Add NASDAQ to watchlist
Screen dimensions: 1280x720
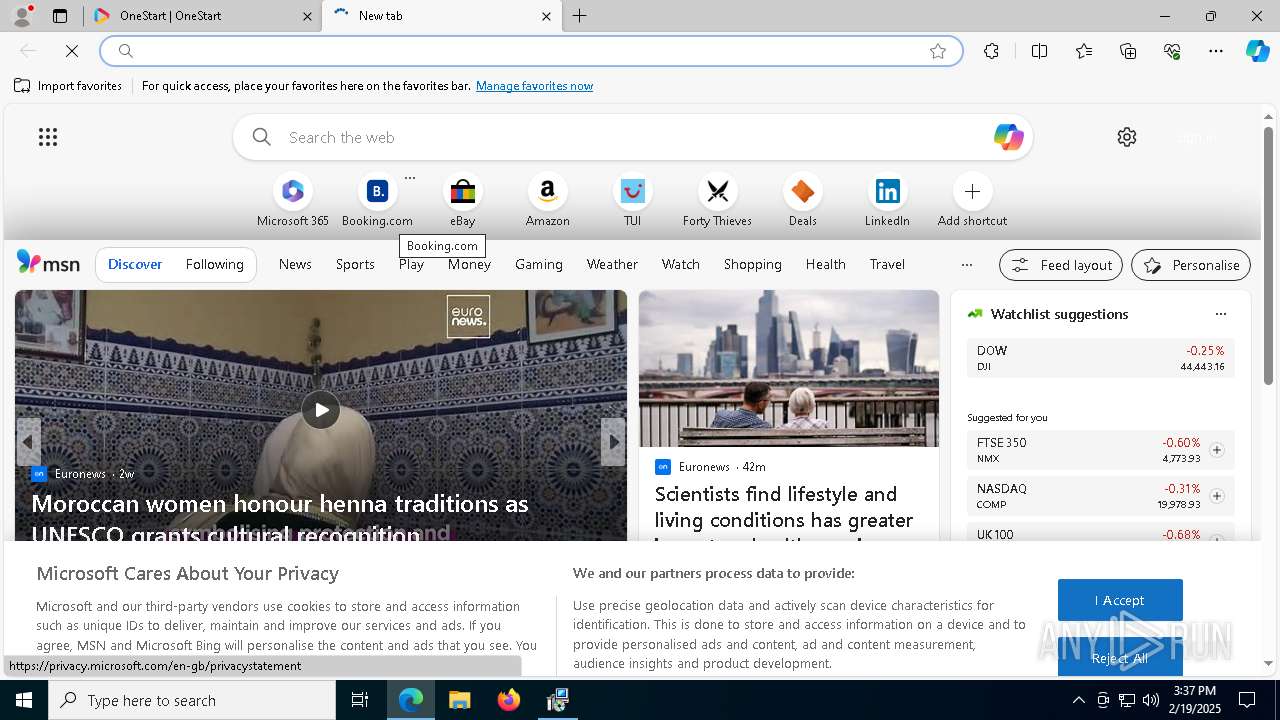[x=1216, y=496]
